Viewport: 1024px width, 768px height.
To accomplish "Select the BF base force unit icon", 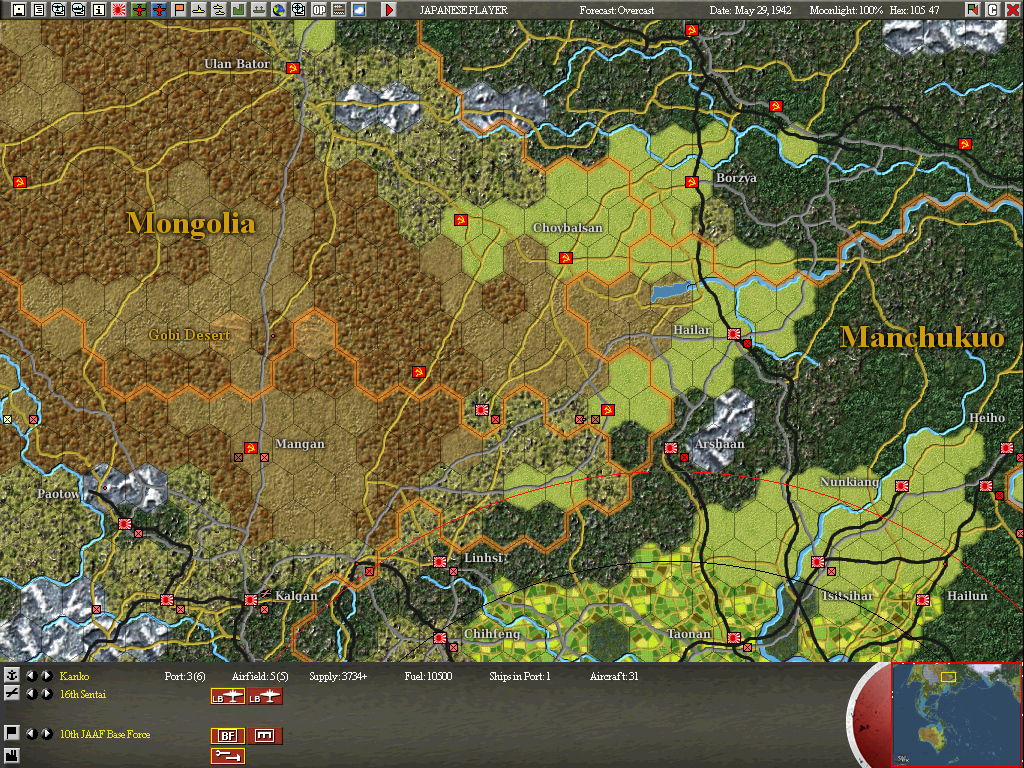I will (228, 736).
